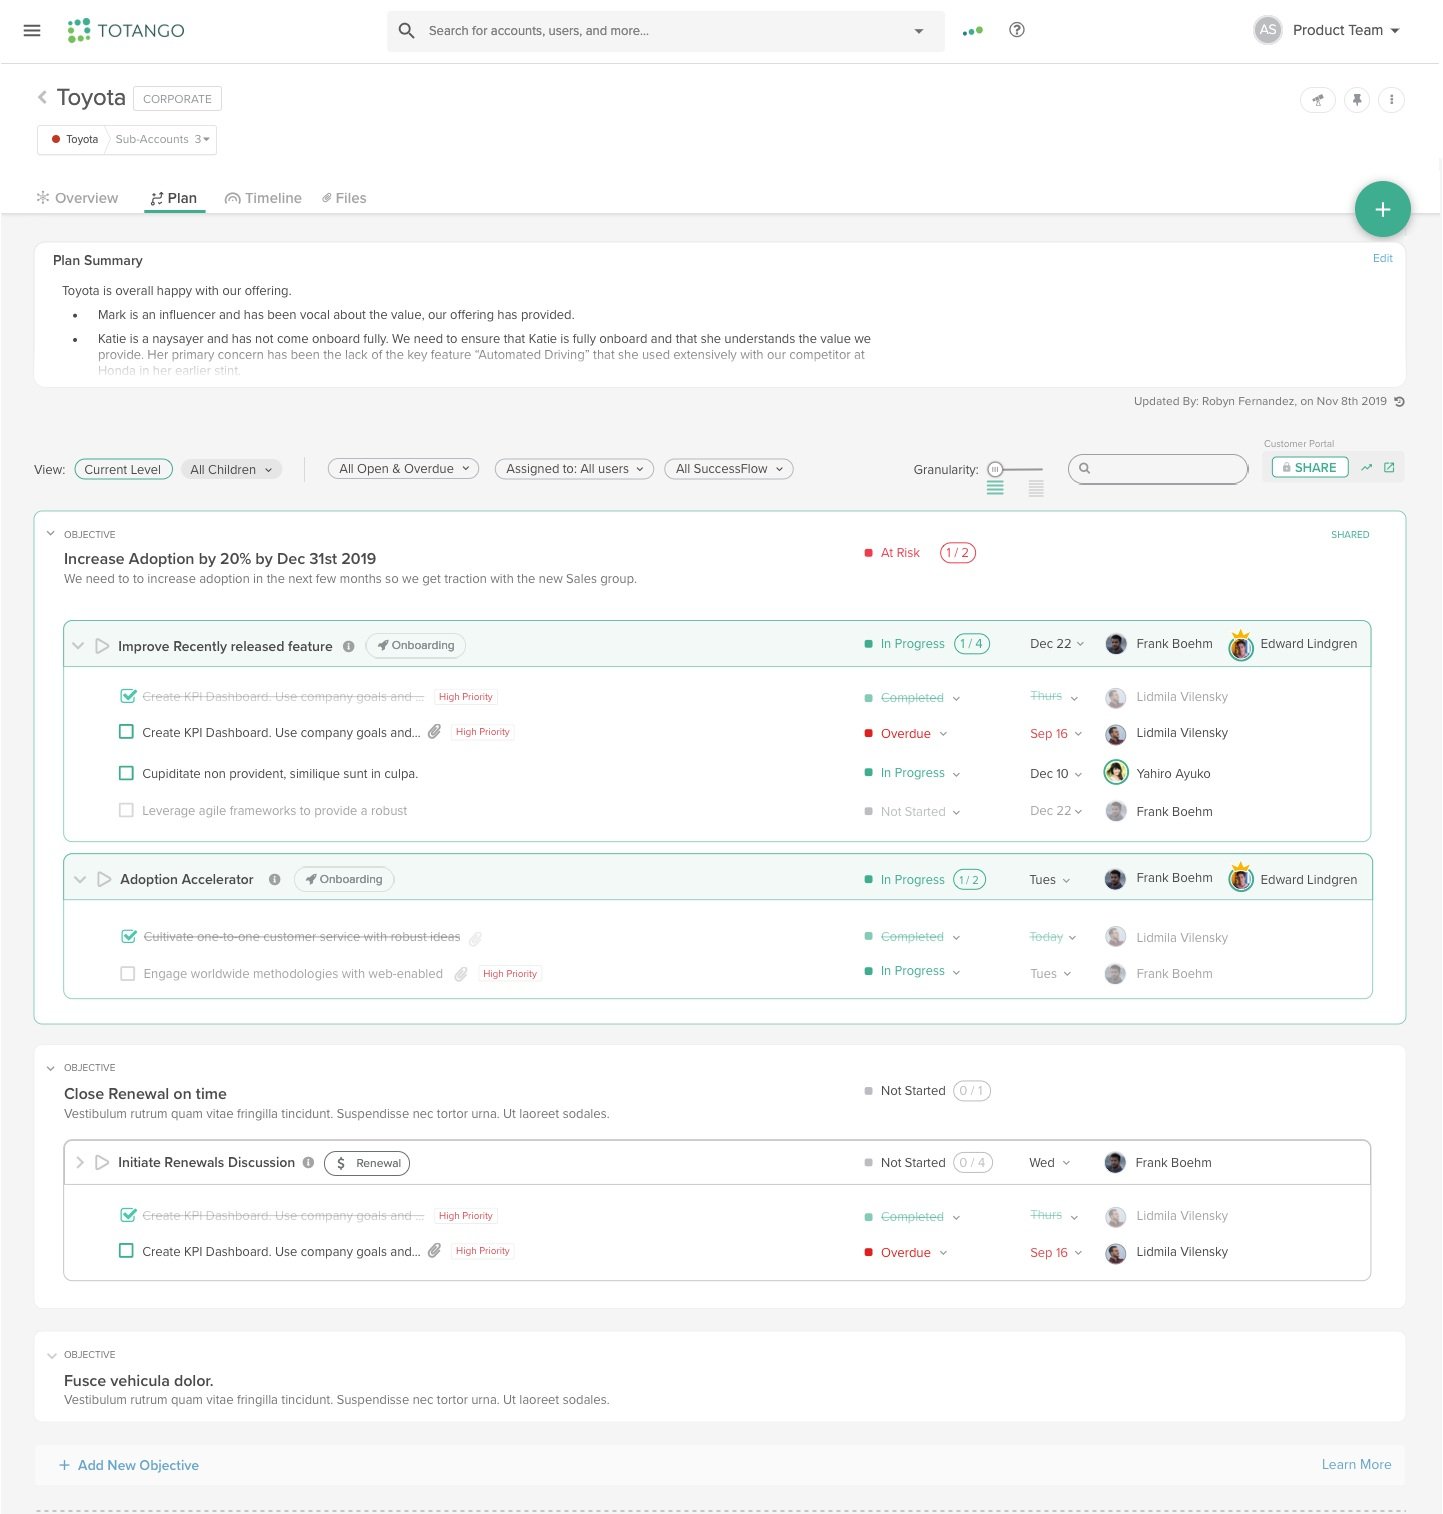Expand Initiate Renewals Discussion section
The image size is (1443, 1514).
(x=80, y=1162)
